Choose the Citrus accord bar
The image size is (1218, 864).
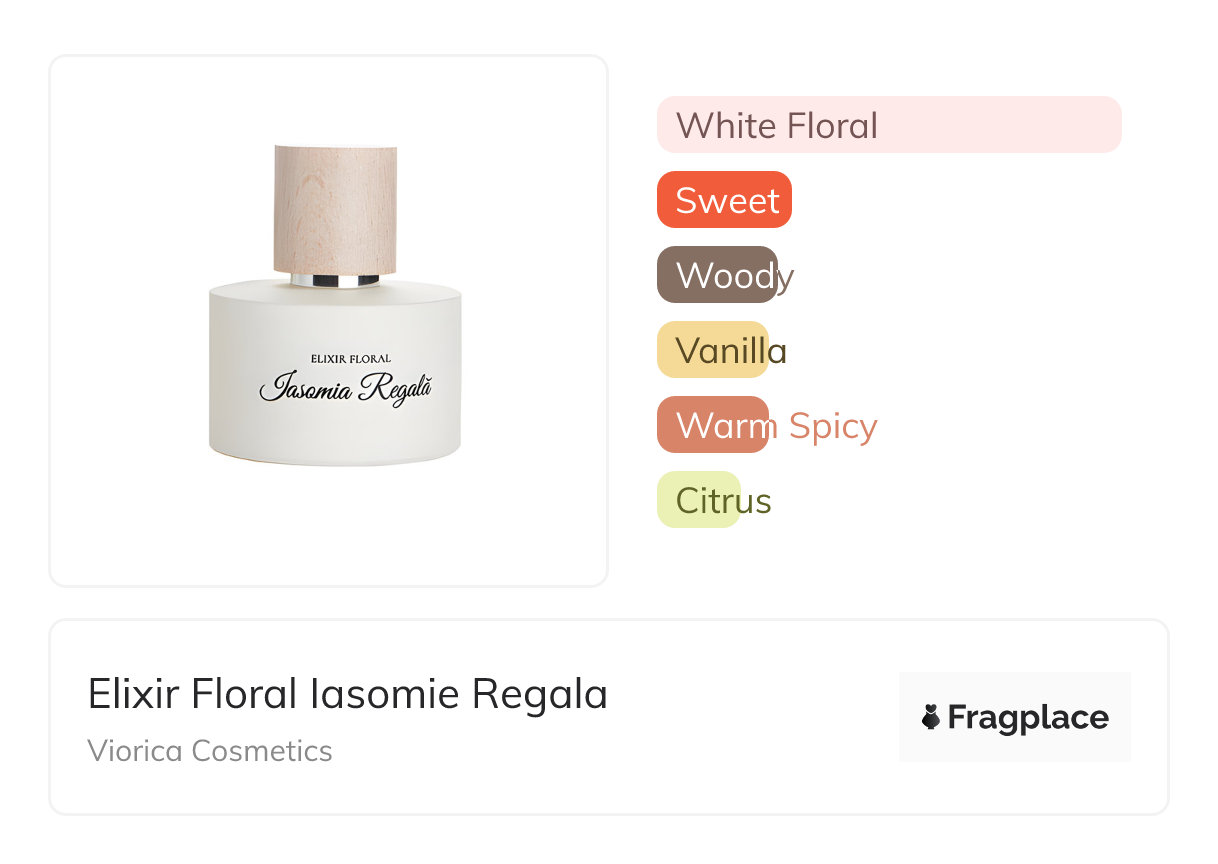[x=698, y=500]
